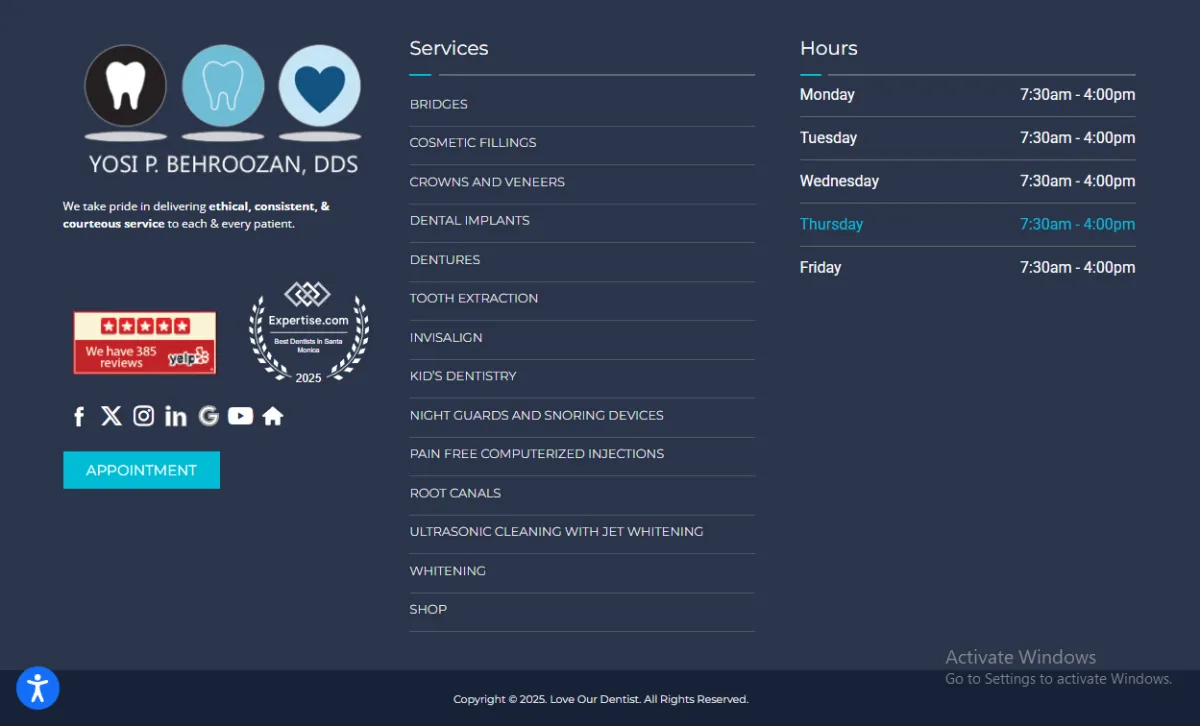Open the Bridges service link
Screen dimensions: 1200x726
point(438,104)
